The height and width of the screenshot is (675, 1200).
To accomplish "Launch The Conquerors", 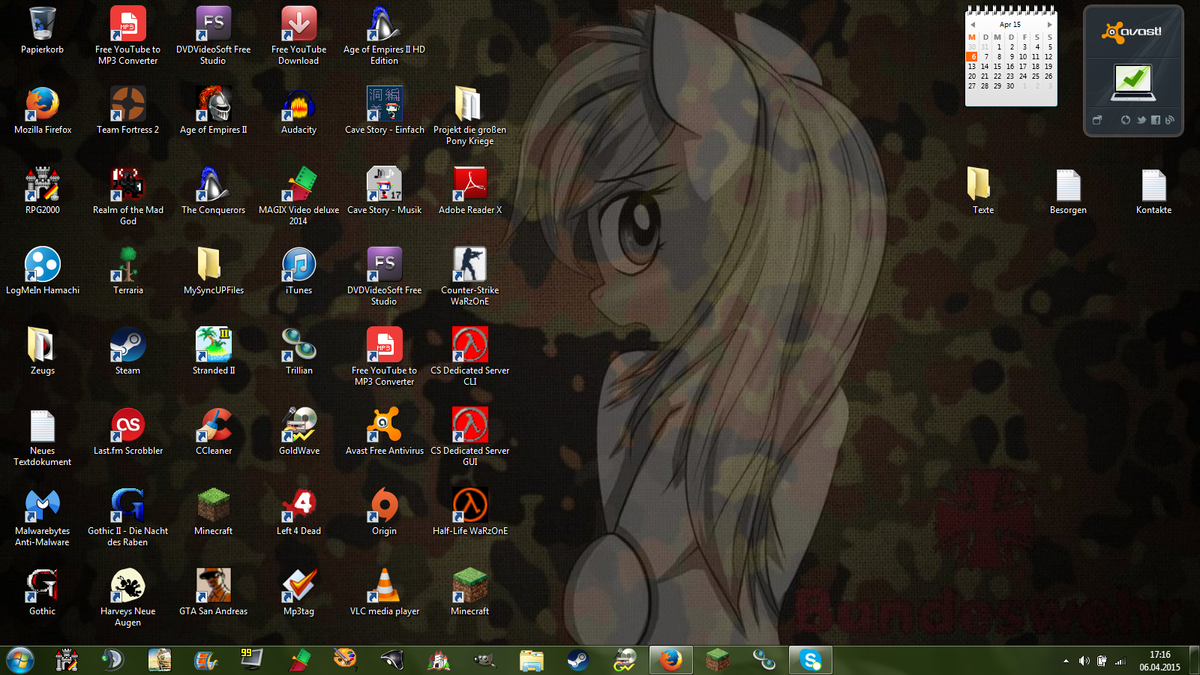I will tap(214, 191).
